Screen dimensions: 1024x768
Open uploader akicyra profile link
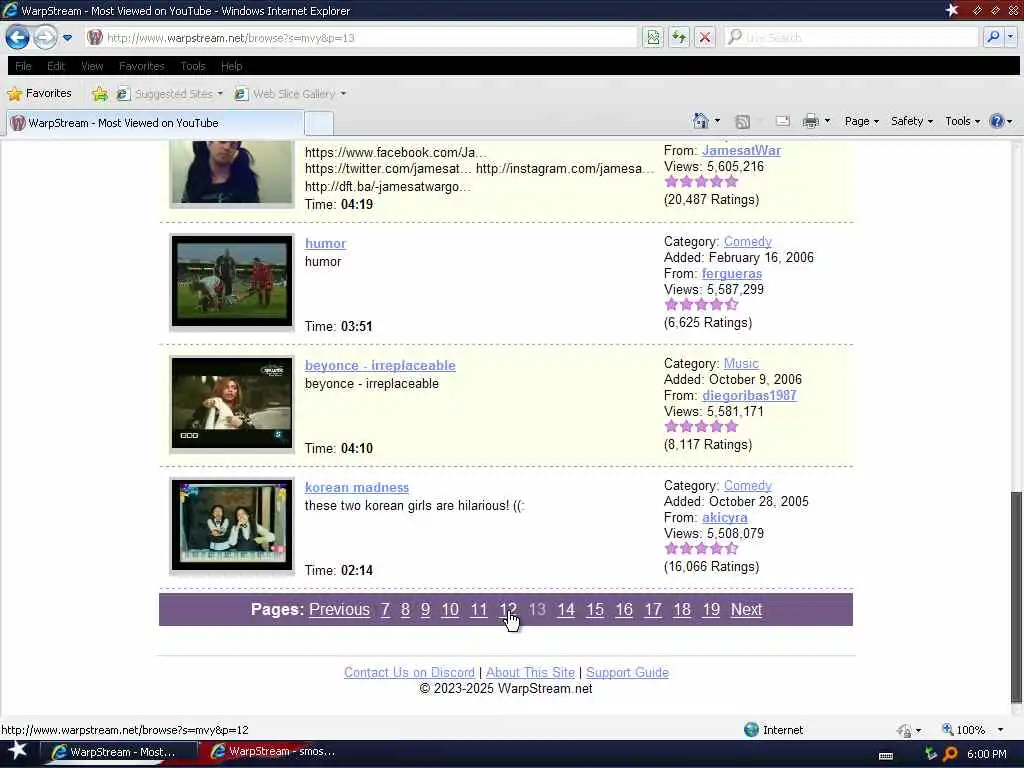click(x=724, y=518)
